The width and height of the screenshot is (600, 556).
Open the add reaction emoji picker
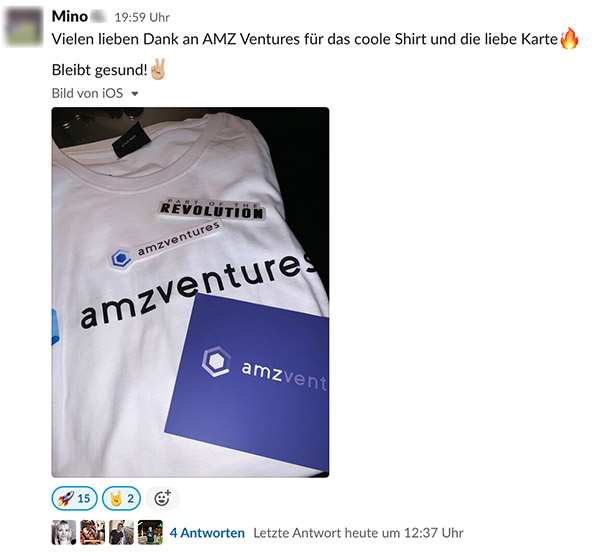(162, 498)
